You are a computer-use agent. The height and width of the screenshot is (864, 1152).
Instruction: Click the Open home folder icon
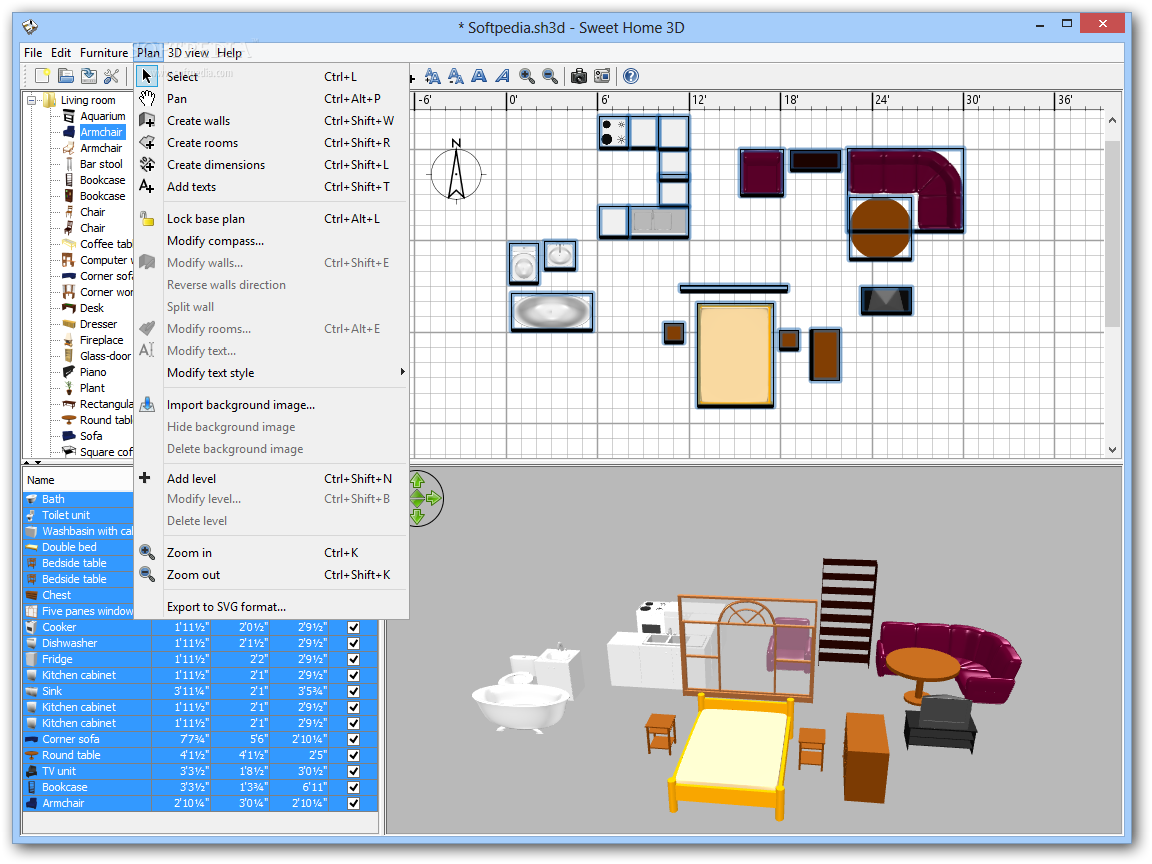pos(66,76)
